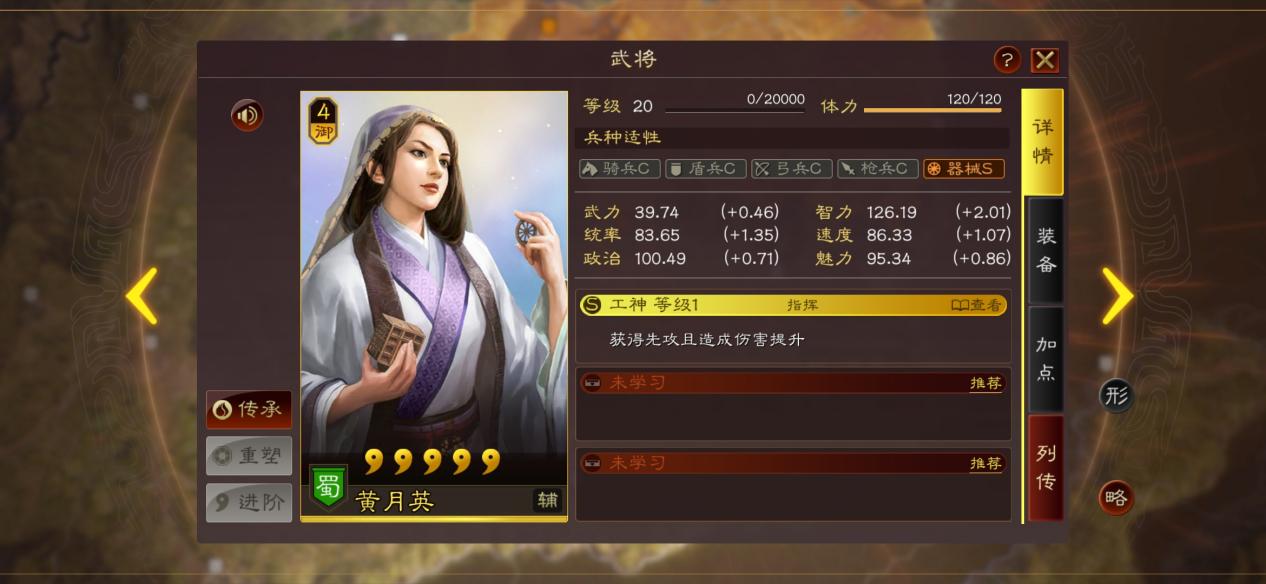The height and width of the screenshot is (584, 1266).
Task: Select the 骑兵C cavalry aptitude icon
Action: click(620, 169)
